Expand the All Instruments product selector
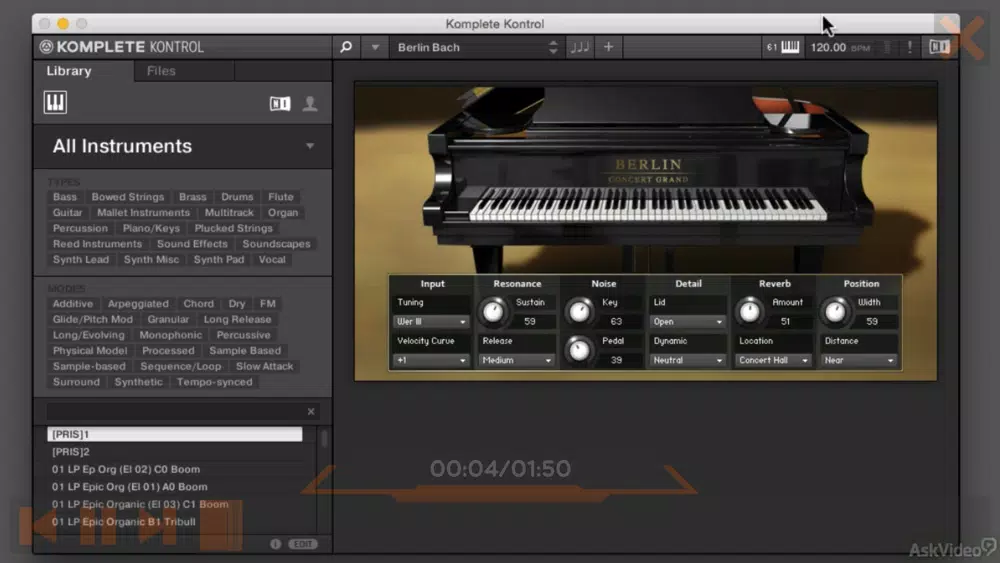 click(x=182, y=146)
